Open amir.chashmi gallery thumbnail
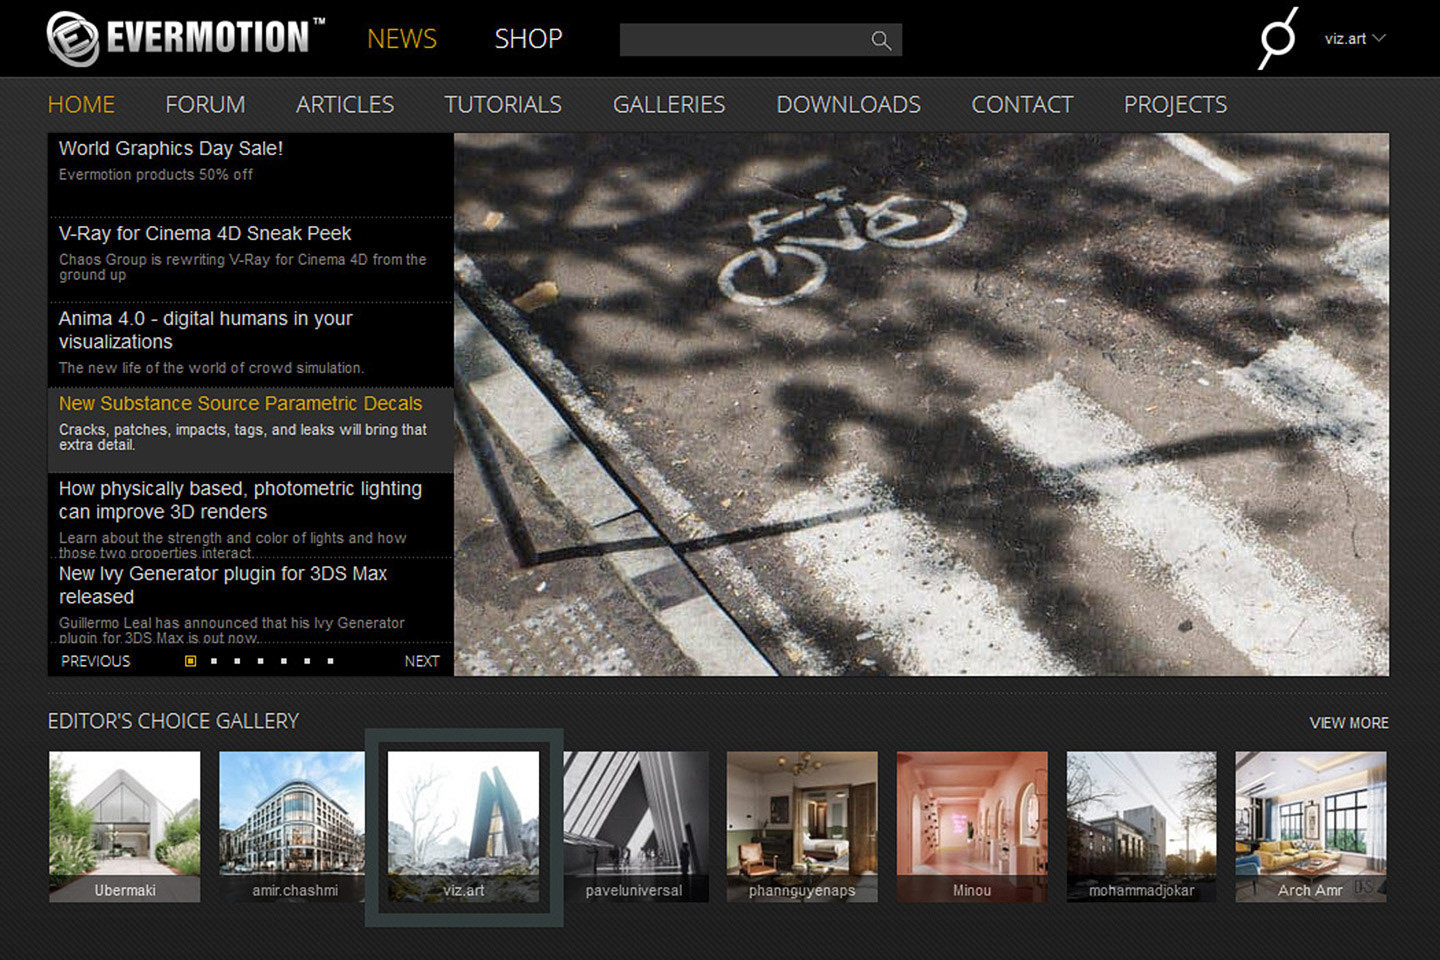1440x960 pixels. point(294,827)
